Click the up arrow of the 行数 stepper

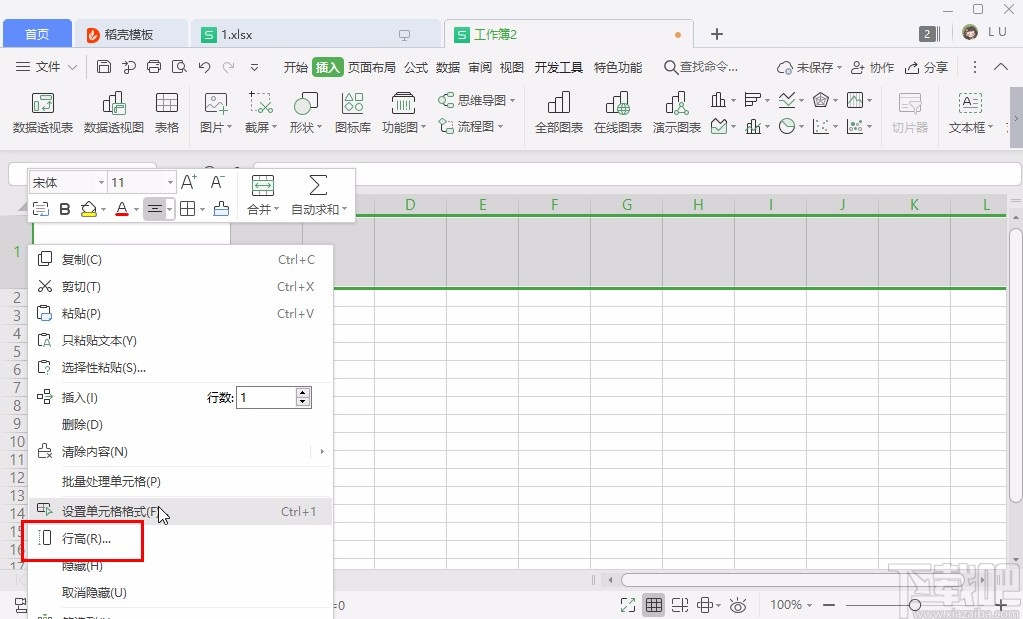point(302,392)
